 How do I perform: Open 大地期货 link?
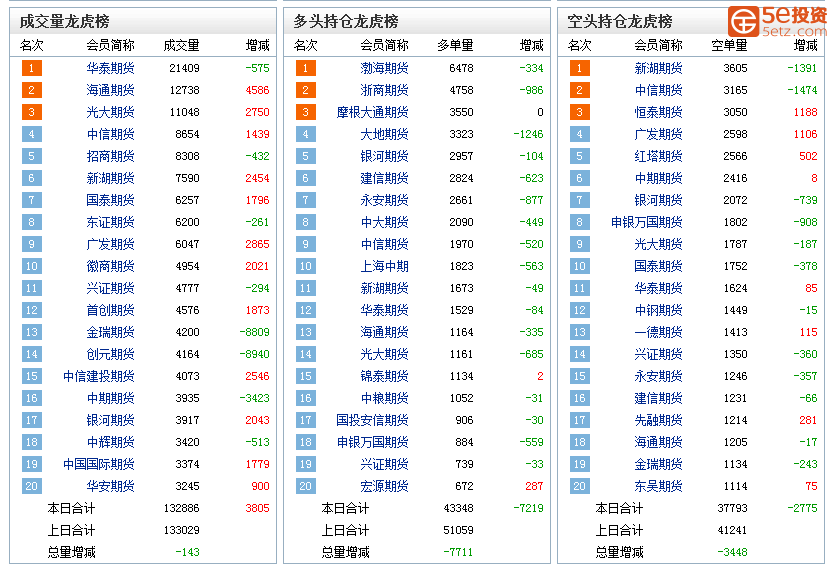(384, 134)
